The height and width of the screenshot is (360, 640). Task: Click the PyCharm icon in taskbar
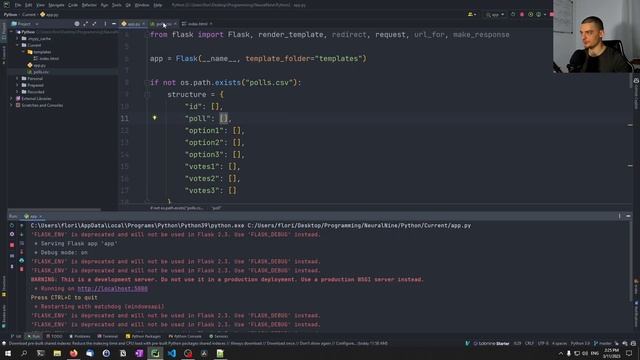click(155, 353)
